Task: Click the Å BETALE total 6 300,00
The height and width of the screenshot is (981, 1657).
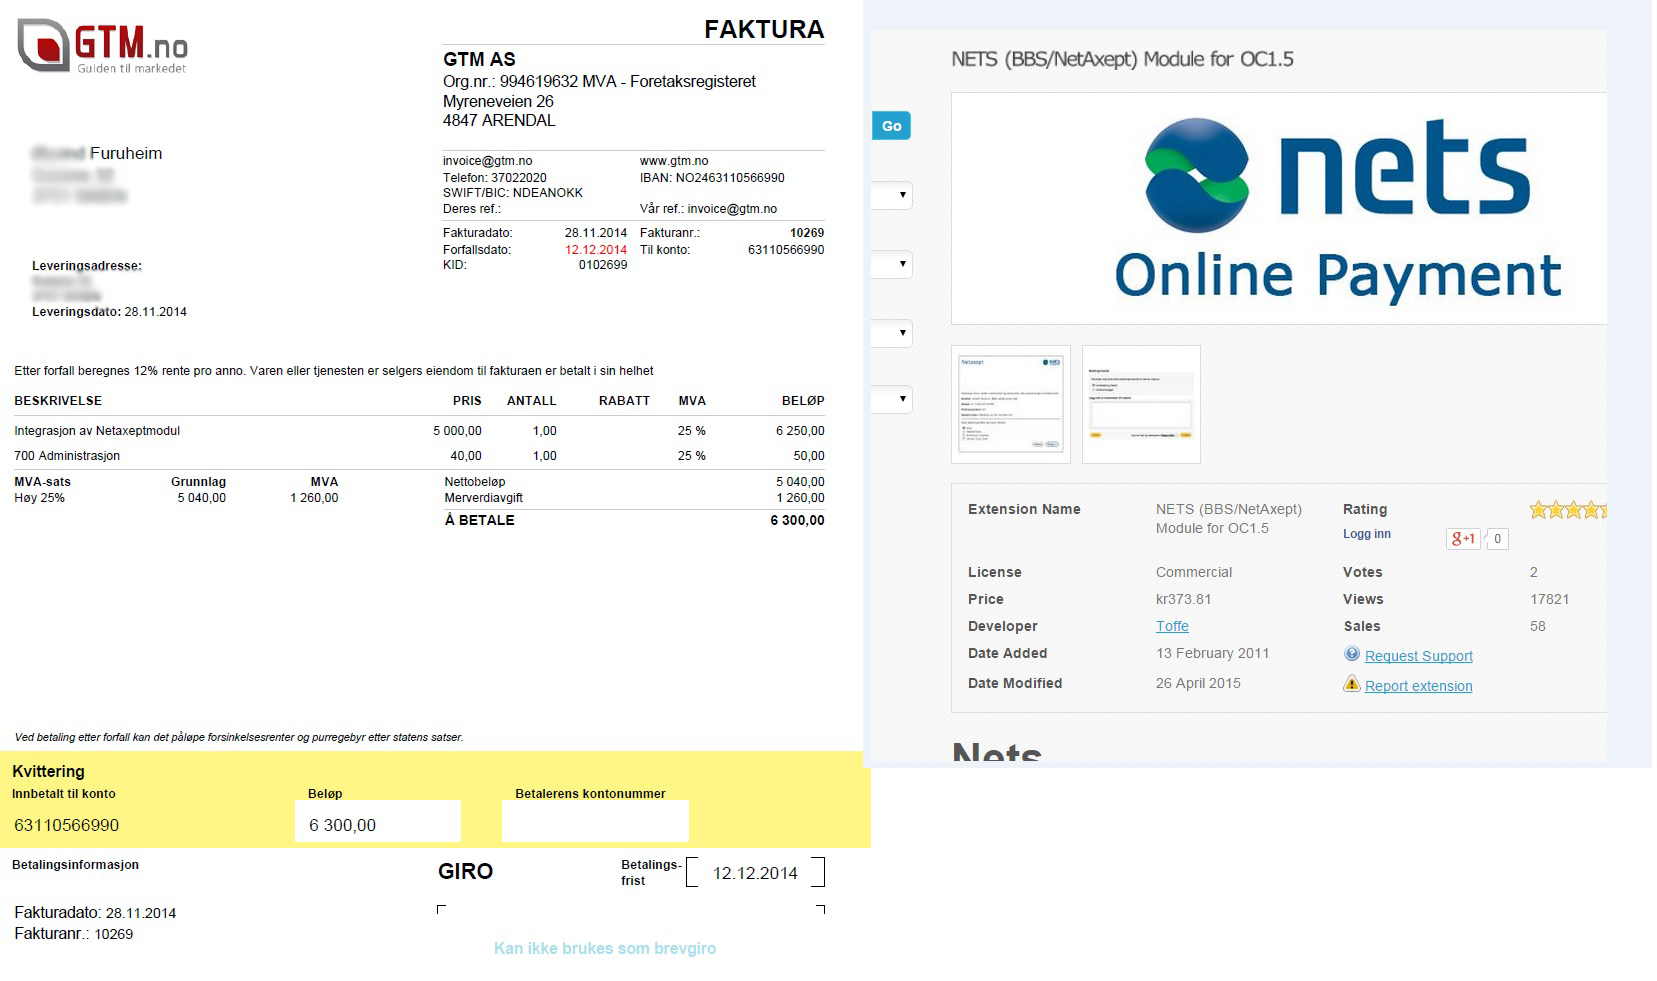Action: click(797, 520)
